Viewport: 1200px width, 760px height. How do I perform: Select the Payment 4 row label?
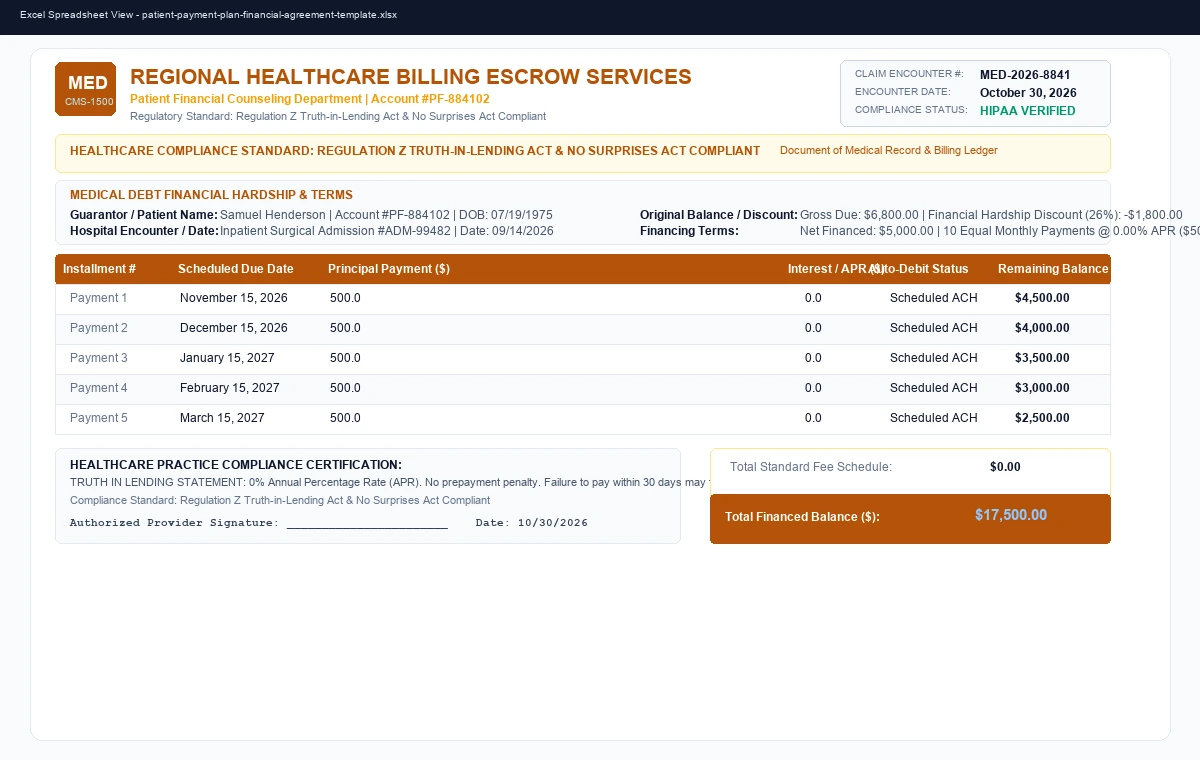(99, 388)
